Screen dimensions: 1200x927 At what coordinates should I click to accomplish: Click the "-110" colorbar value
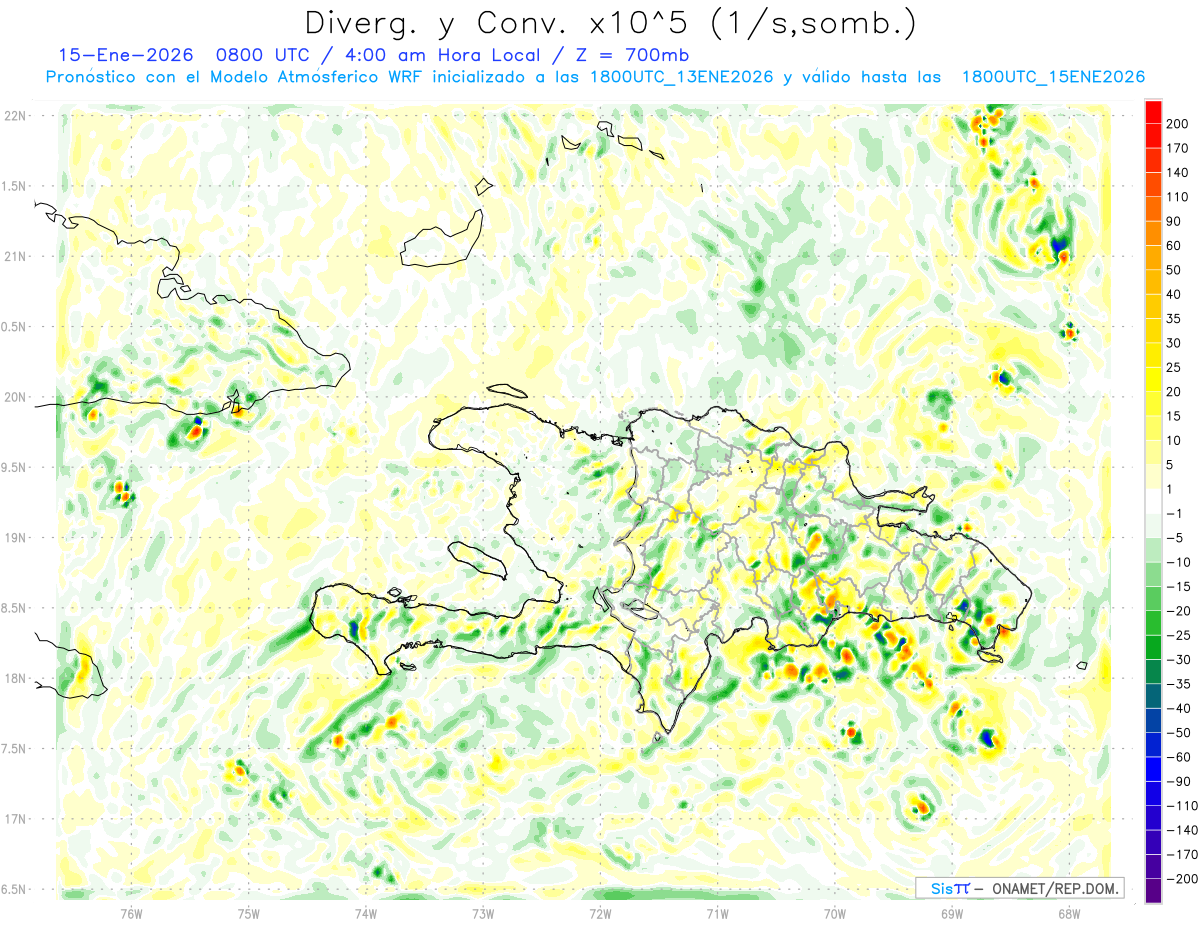pyautogui.click(x=1180, y=805)
